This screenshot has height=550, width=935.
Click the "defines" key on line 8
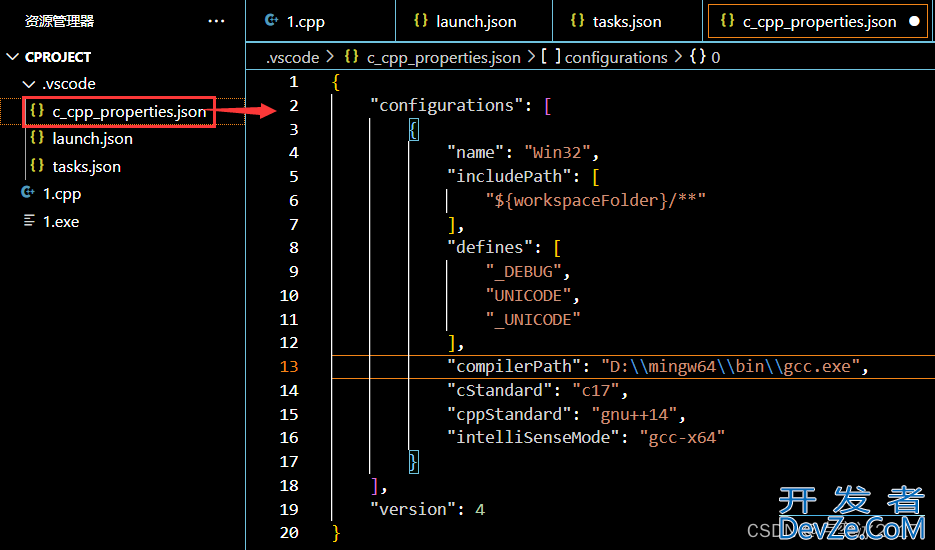pos(490,248)
